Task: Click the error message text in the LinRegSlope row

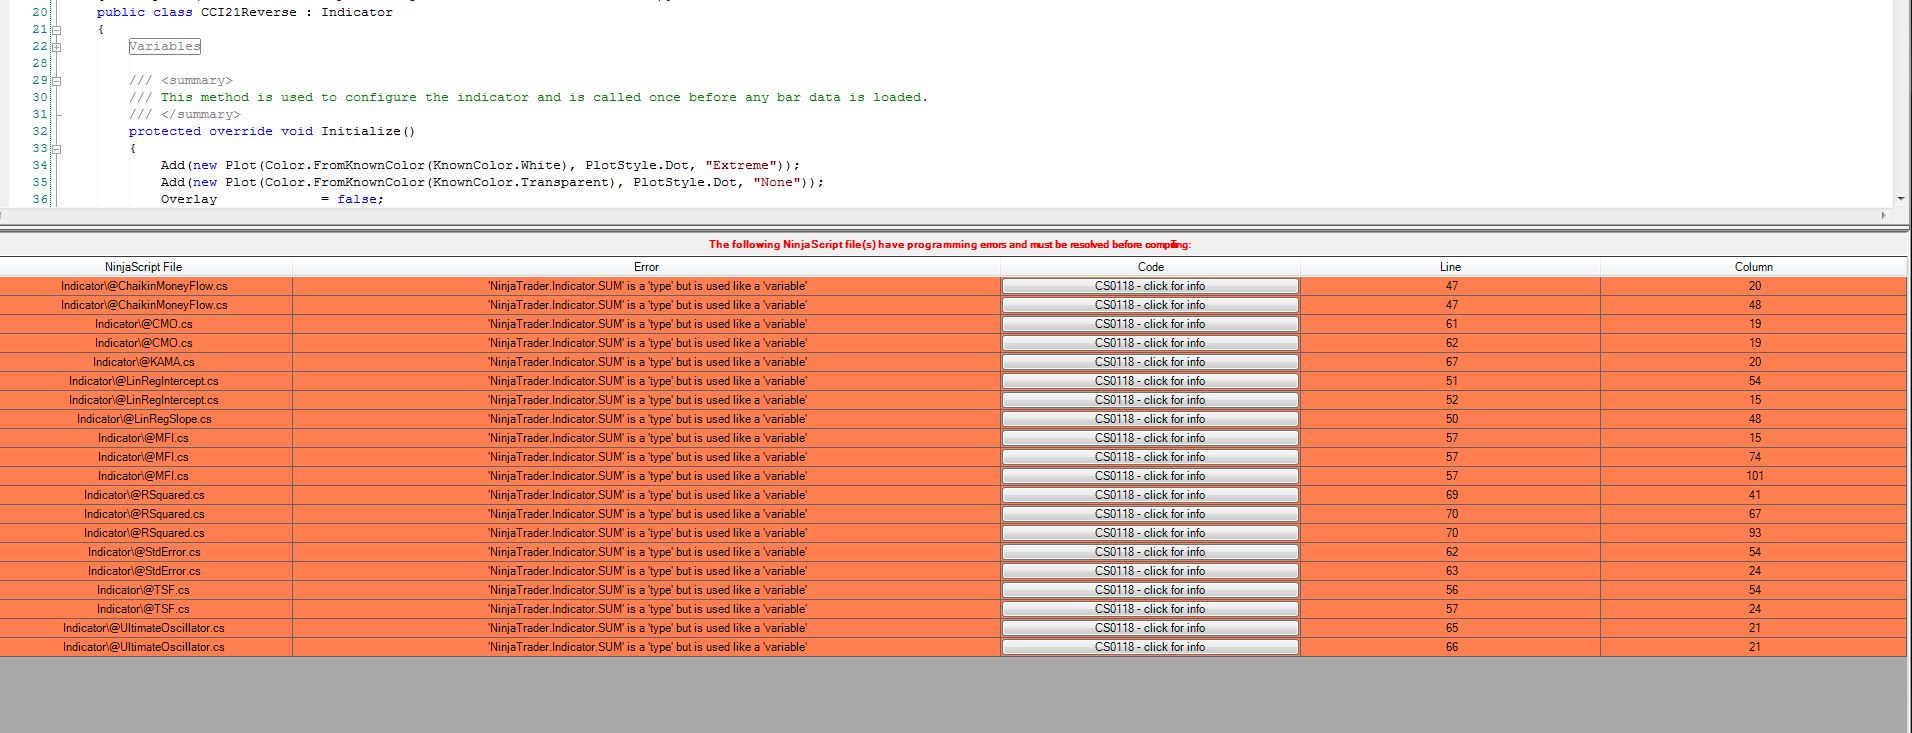Action: click(x=647, y=419)
